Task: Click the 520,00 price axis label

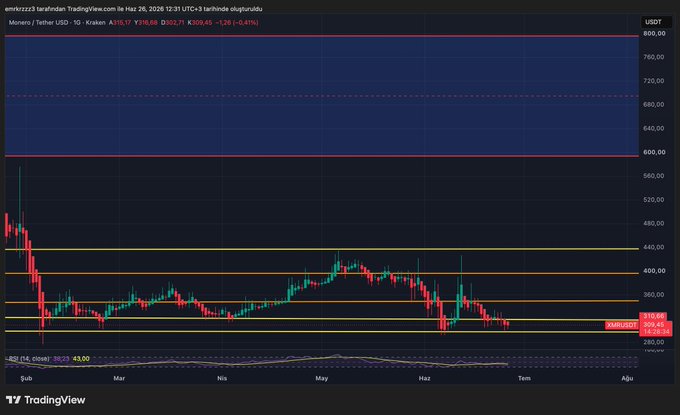Action: coord(654,199)
